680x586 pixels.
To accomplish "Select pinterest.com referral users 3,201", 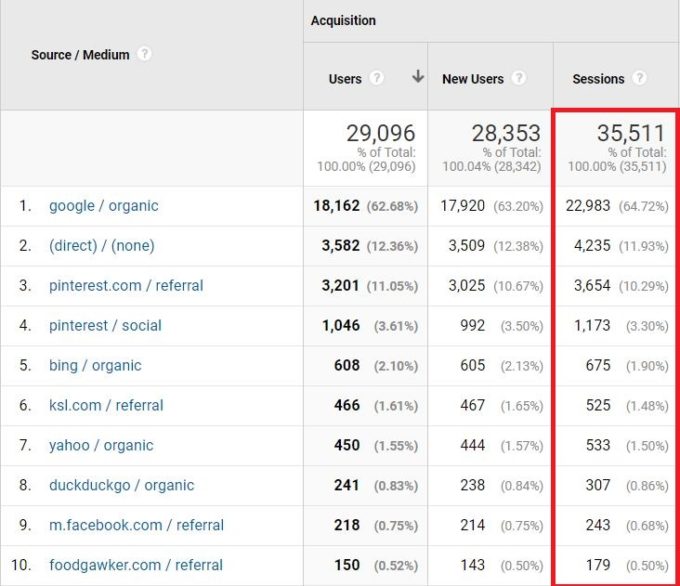I will pos(340,285).
